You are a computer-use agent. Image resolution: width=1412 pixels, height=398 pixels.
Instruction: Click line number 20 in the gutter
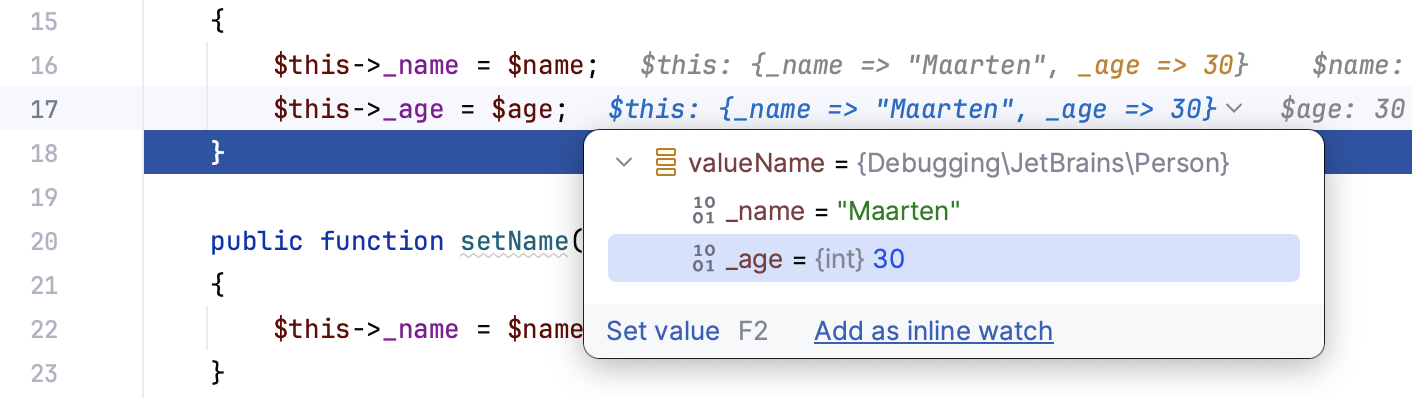point(44,241)
